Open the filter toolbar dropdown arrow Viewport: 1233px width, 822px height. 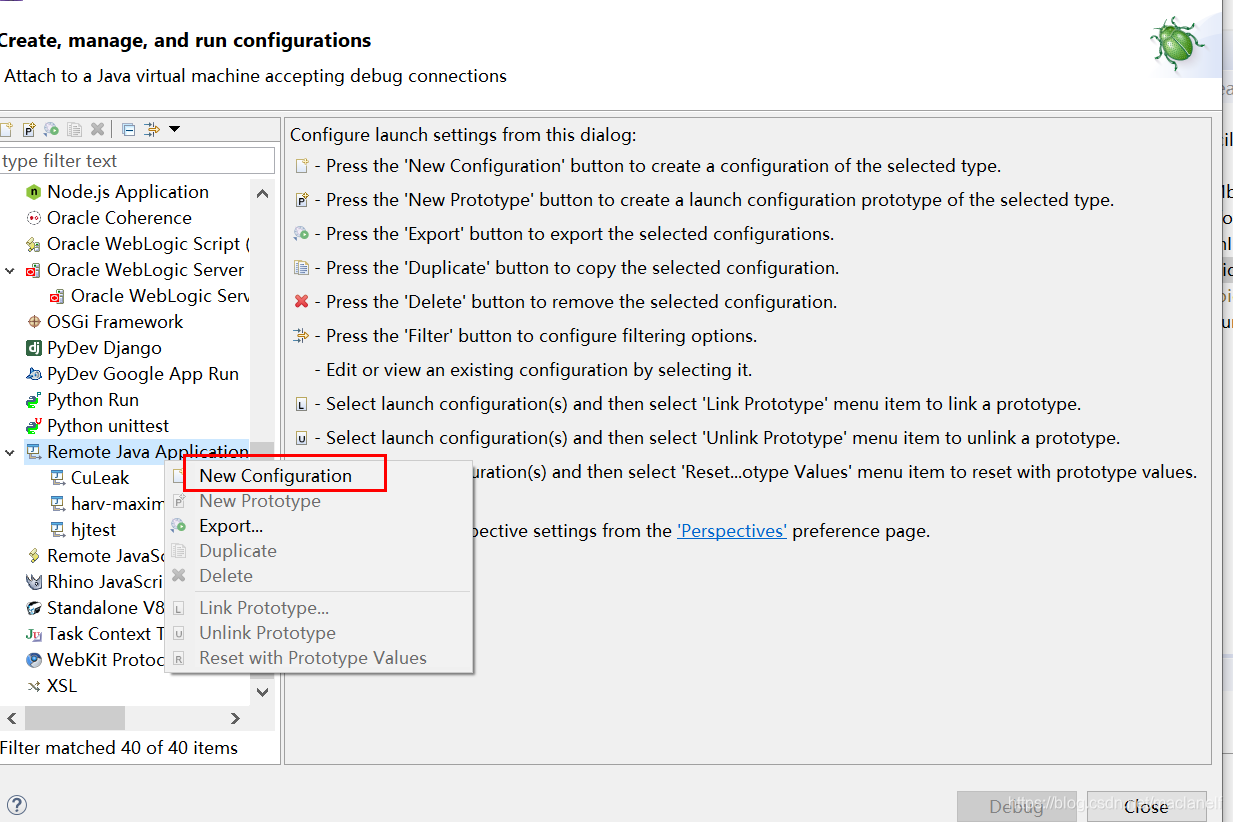click(x=174, y=129)
